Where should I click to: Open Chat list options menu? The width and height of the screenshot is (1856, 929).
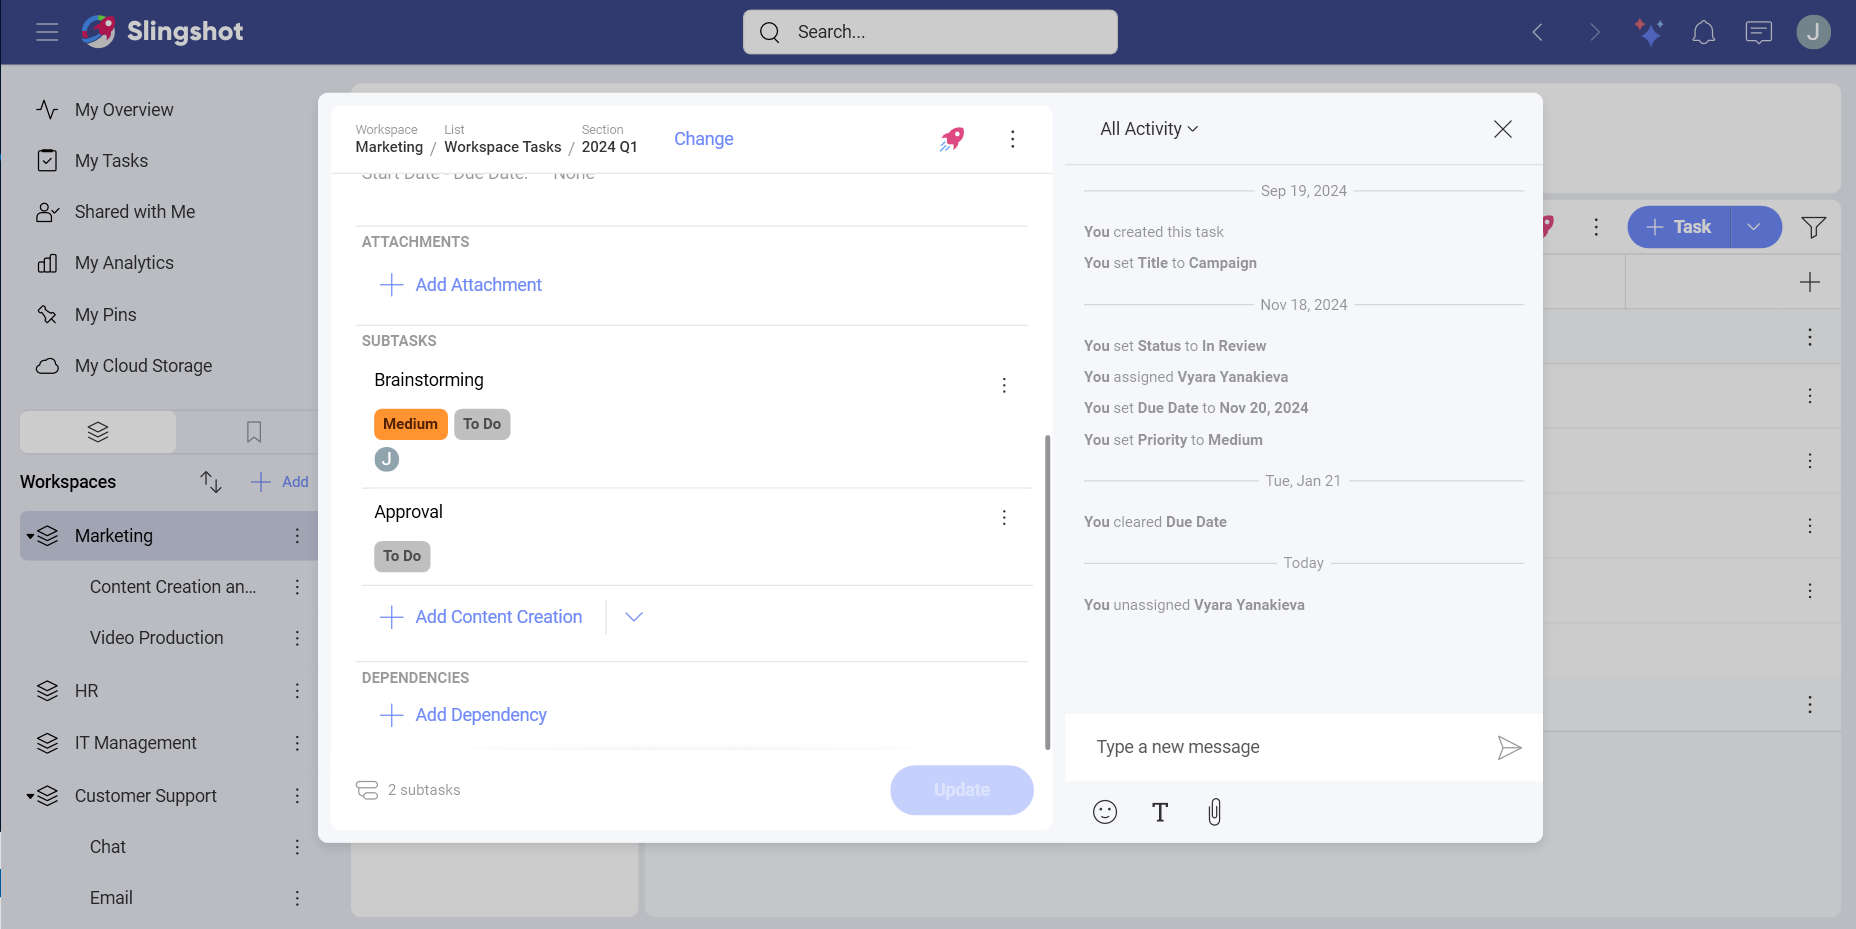tap(297, 847)
